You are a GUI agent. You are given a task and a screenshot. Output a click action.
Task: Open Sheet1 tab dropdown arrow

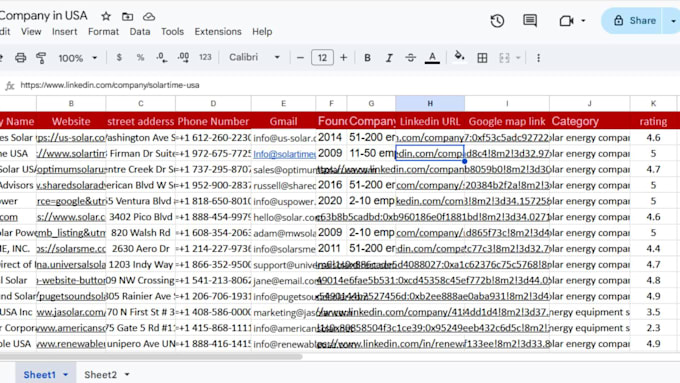coord(65,374)
